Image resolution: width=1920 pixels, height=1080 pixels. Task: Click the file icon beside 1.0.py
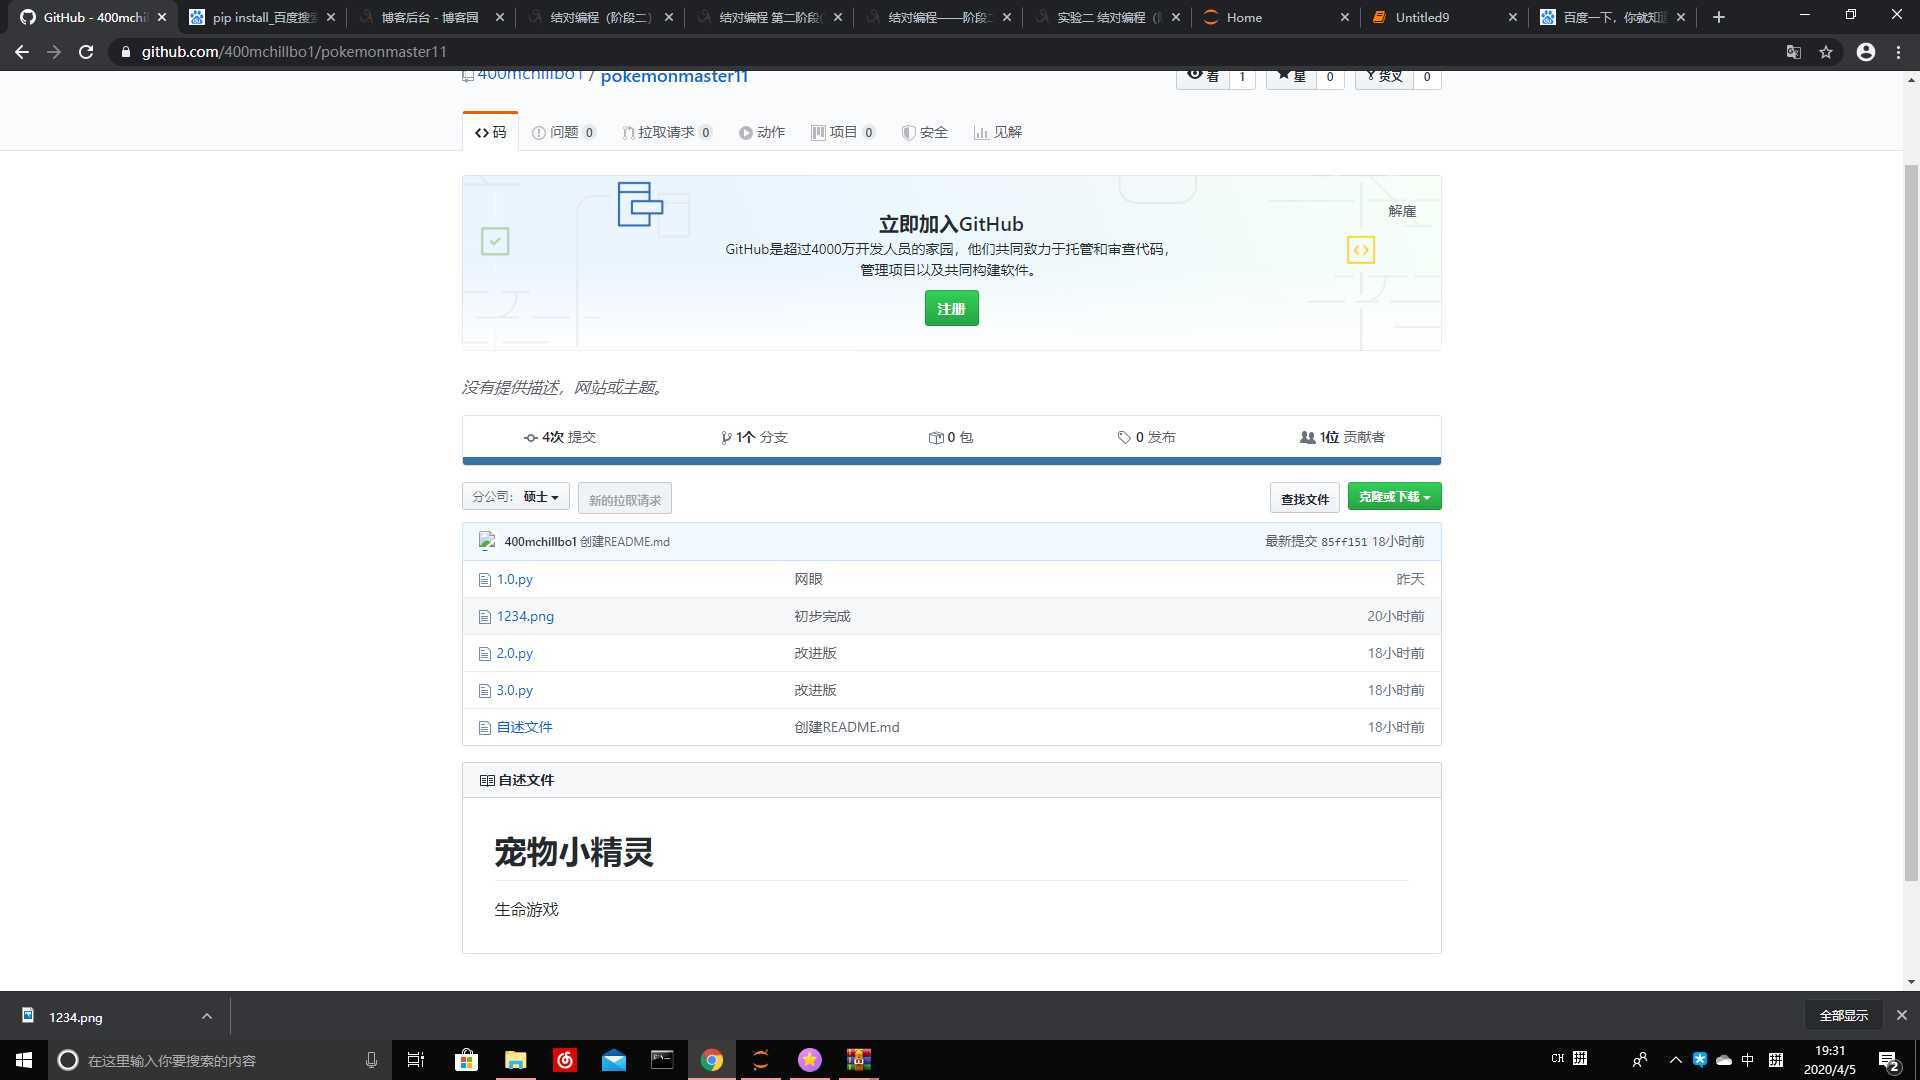[x=485, y=580]
